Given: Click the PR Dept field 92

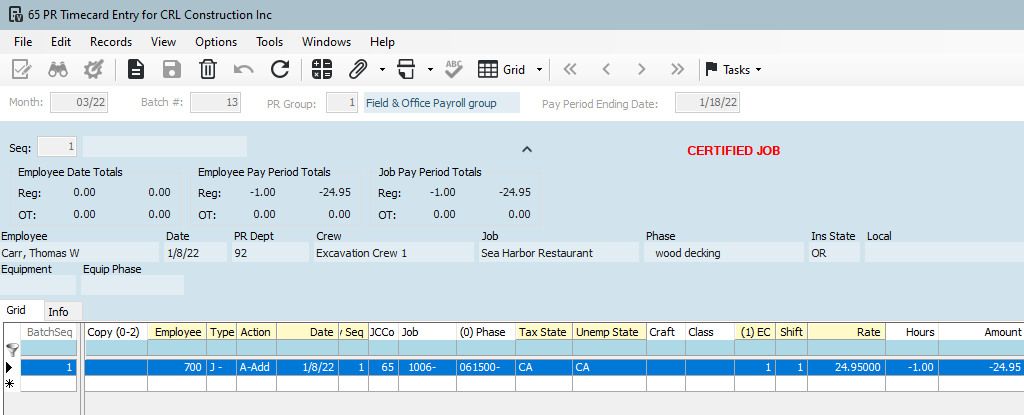Looking at the screenshot, I should (x=270, y=253).
